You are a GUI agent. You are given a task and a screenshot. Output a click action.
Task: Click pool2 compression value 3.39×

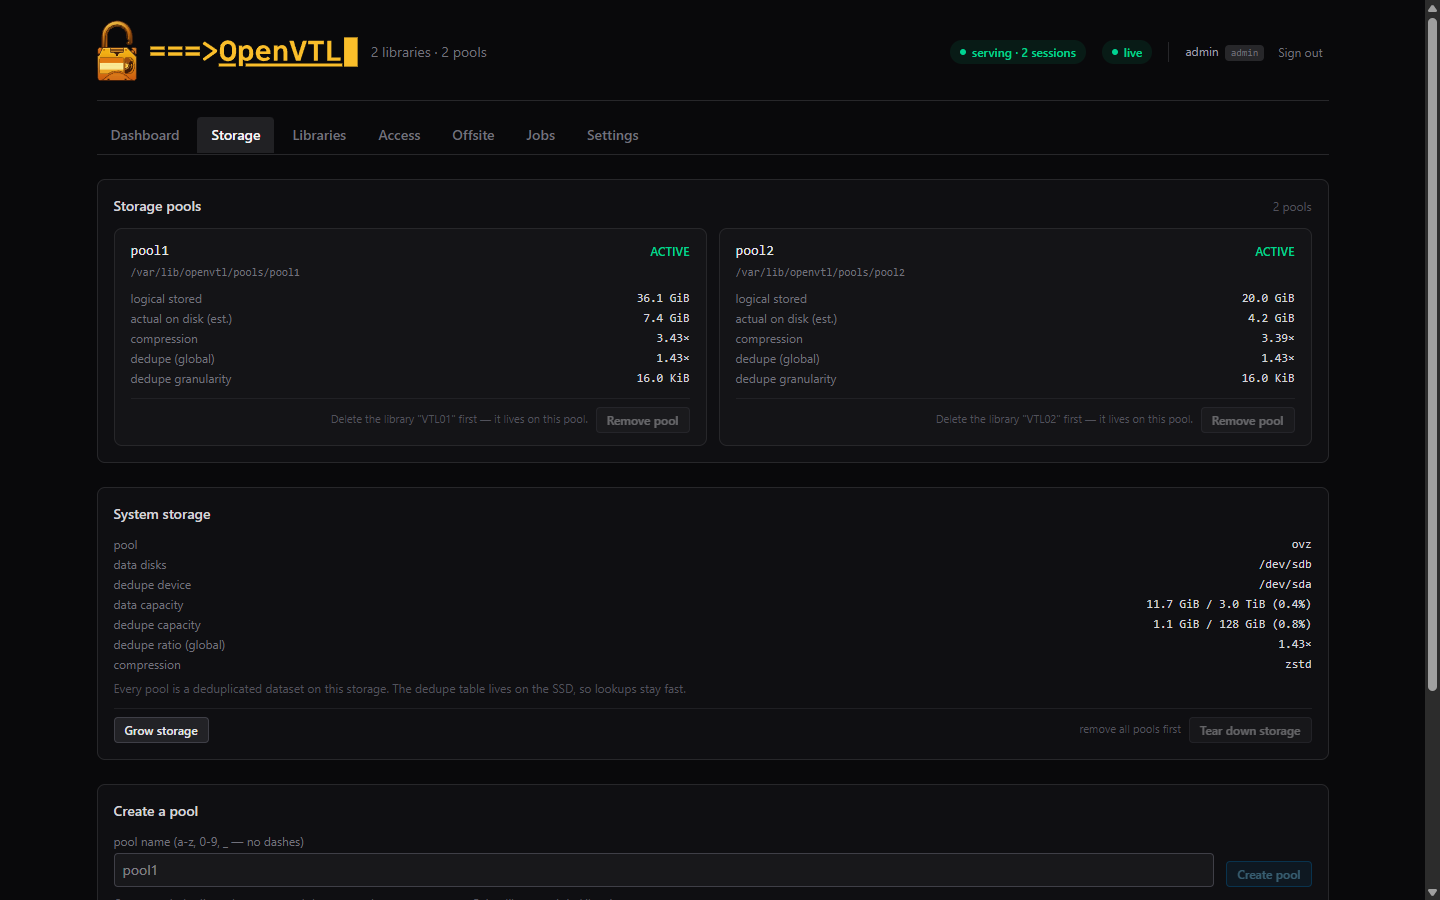click(x=1278, y=338)
